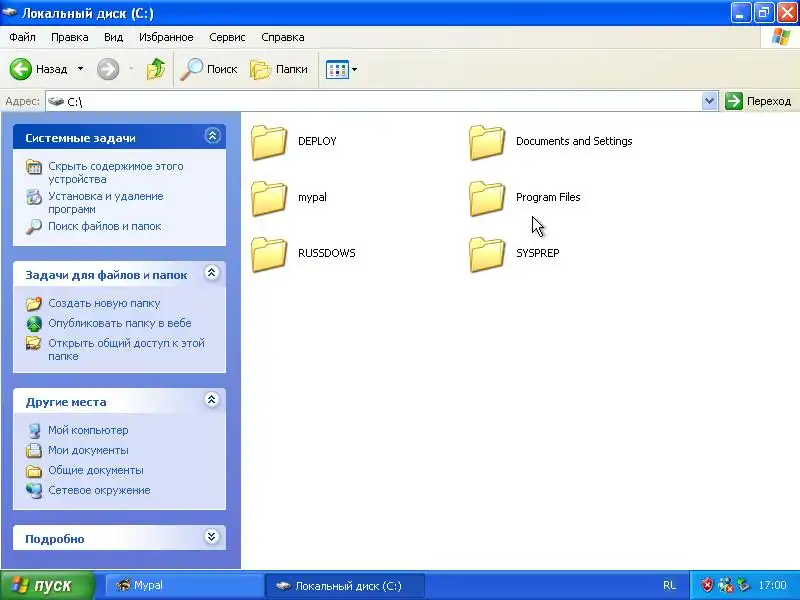Click the My Documents icon in sidebar
This screenshot has width=800, height=600.
[x=34, y=451]
